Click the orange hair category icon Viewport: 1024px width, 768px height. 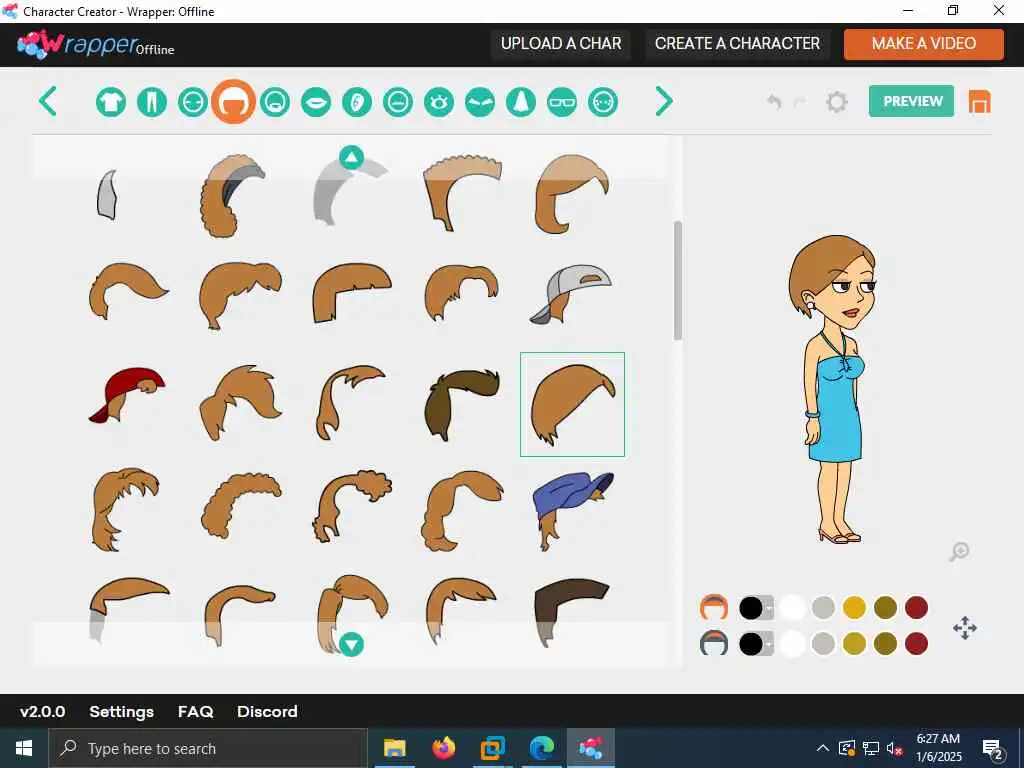[233, 102]
